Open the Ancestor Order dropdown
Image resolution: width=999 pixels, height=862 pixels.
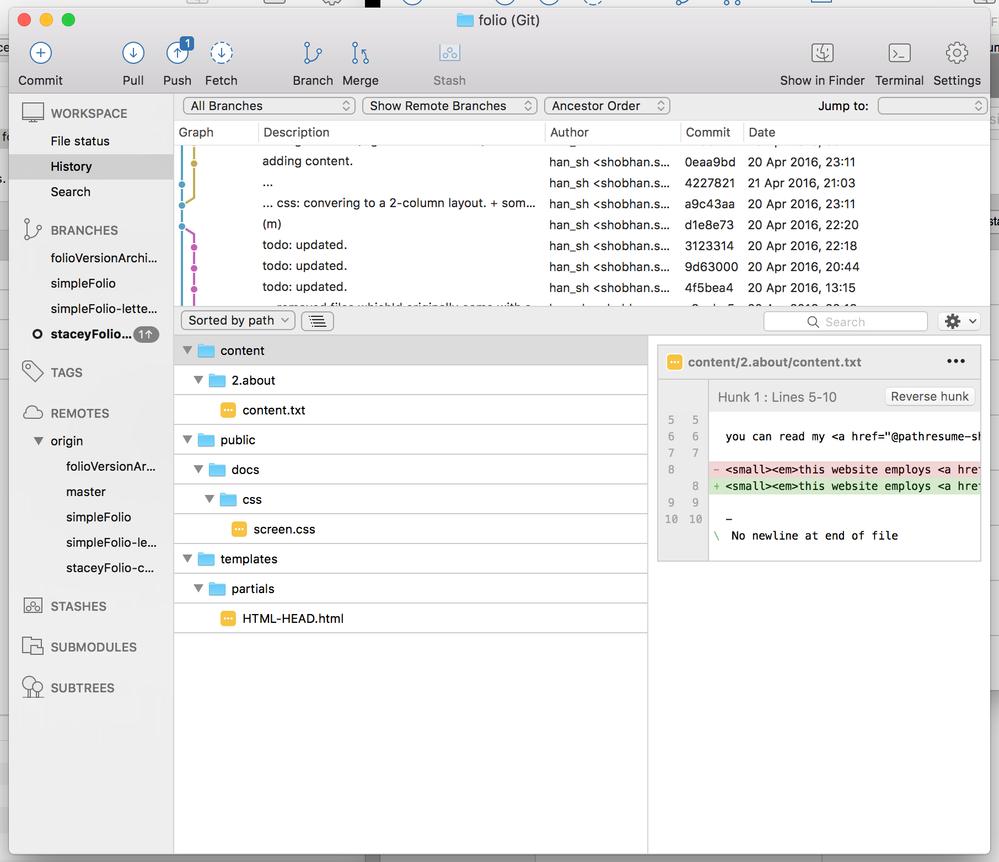click(607, 106)
